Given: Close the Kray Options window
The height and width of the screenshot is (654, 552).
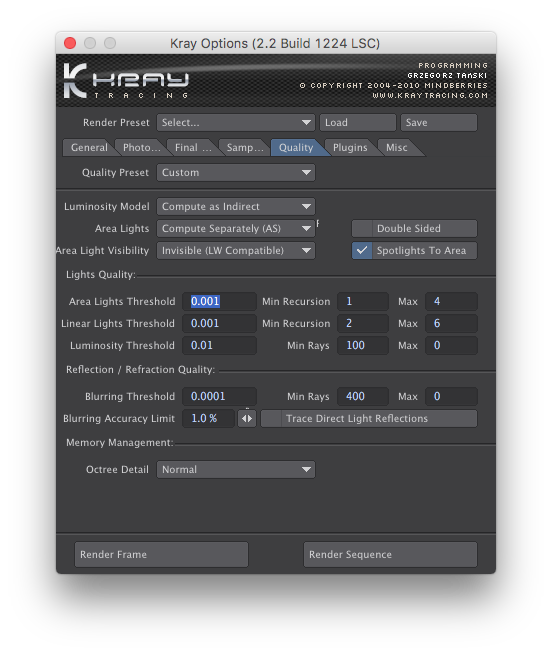Looking at the screenshot, I should [70, 43].
